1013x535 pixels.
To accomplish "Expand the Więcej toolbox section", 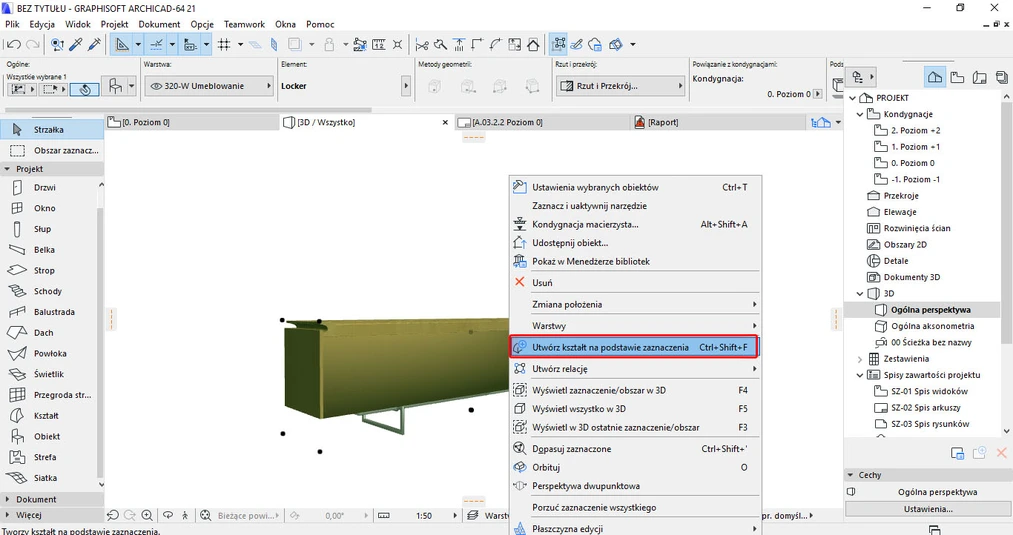I will [52, 515].
